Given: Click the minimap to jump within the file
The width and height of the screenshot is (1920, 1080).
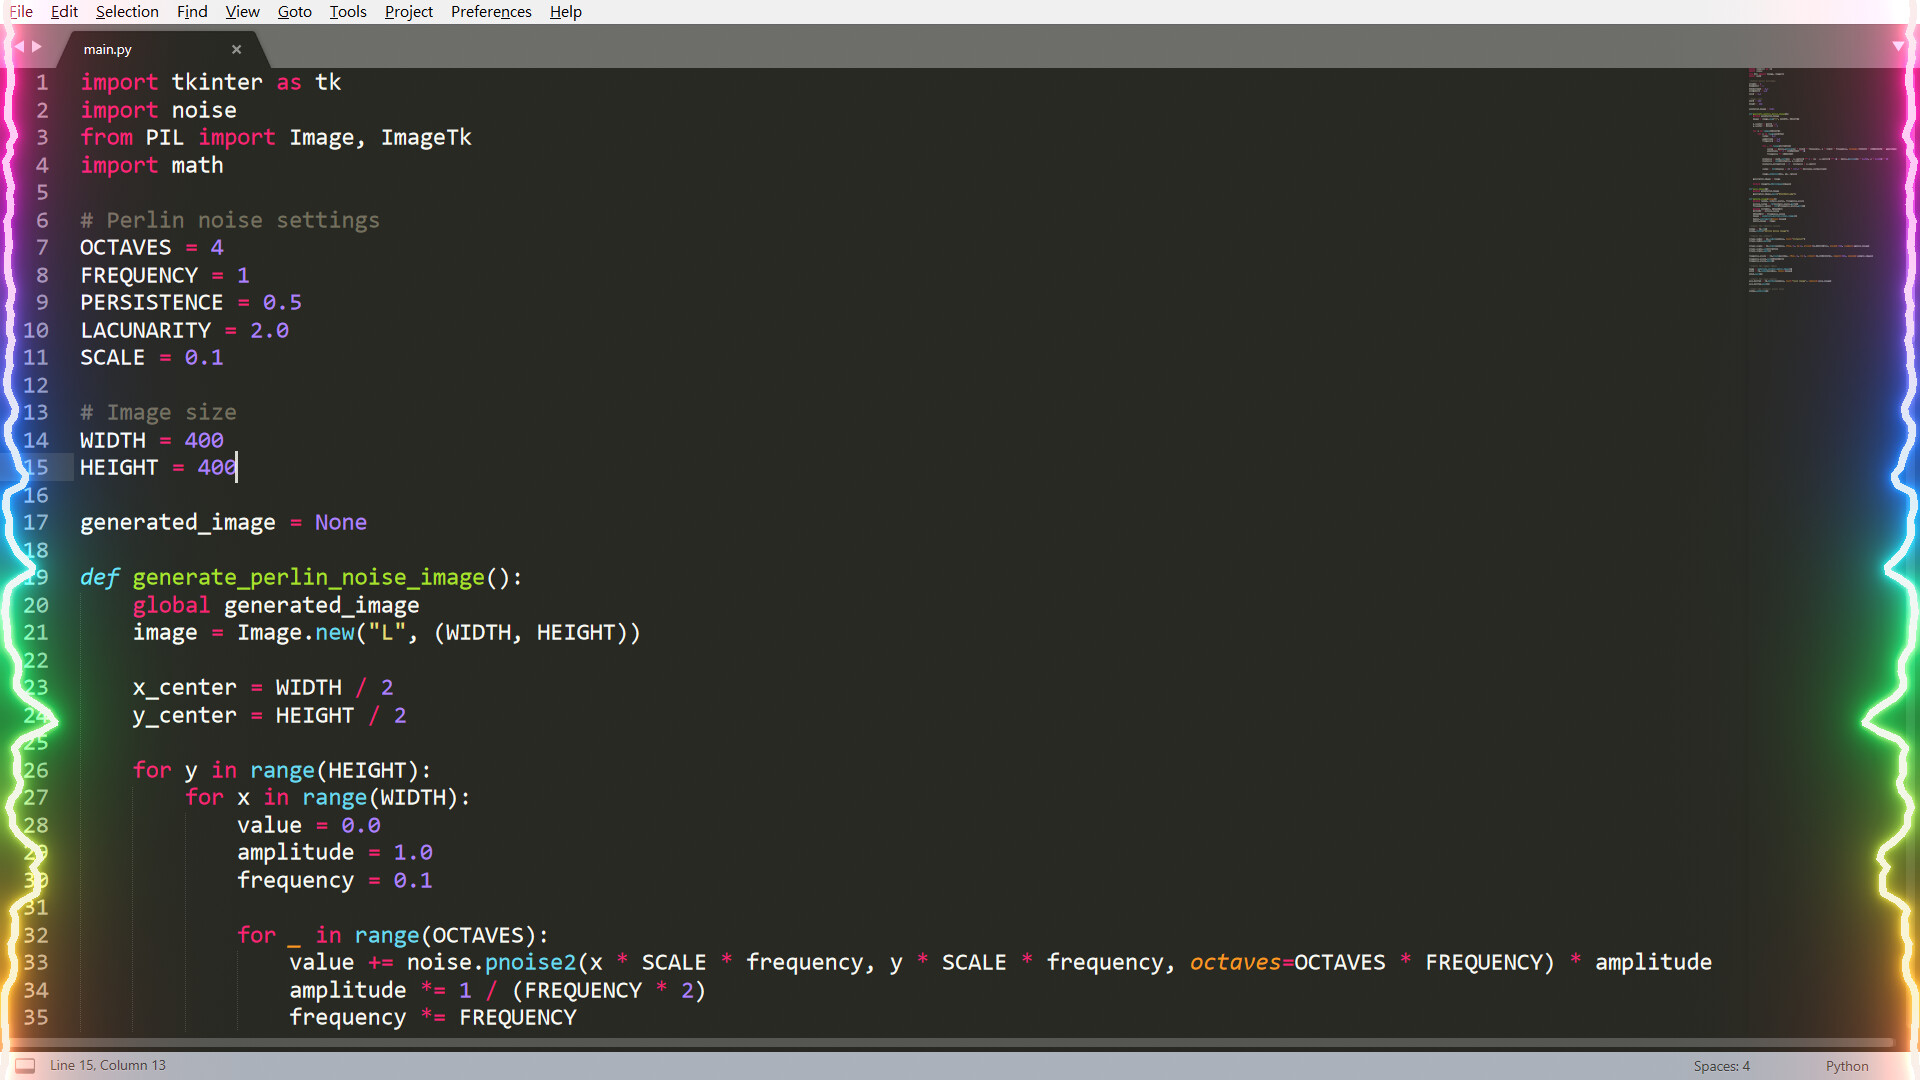Looking at the screenshot, I should (x=1820, y=180).
